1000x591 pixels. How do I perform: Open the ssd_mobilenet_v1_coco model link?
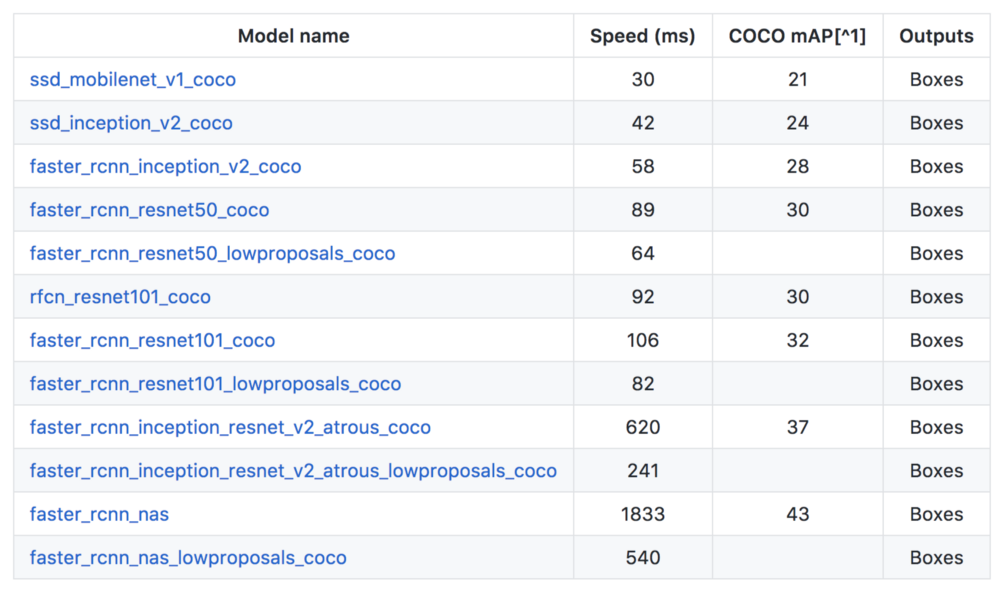coord(133,80)
